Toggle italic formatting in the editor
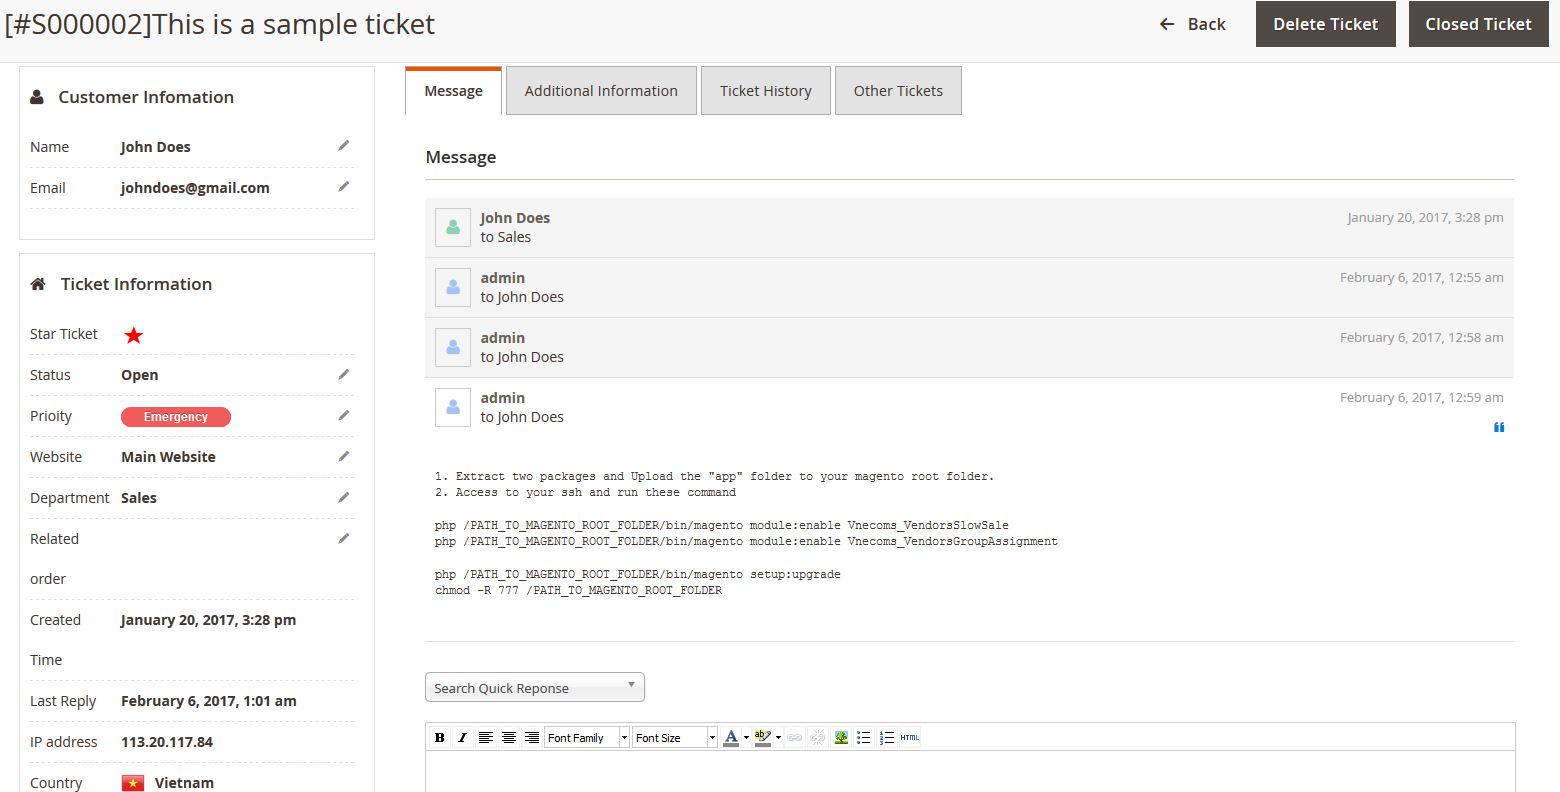This screenshot has width=1560, height=792. tap(462, 737)
